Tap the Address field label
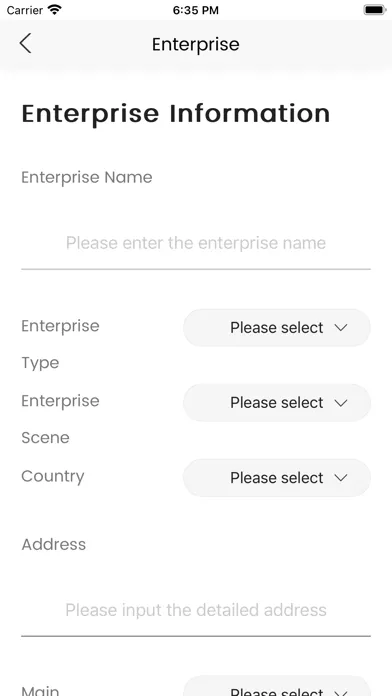Screen dimensions: 392x696 [54, 544]
